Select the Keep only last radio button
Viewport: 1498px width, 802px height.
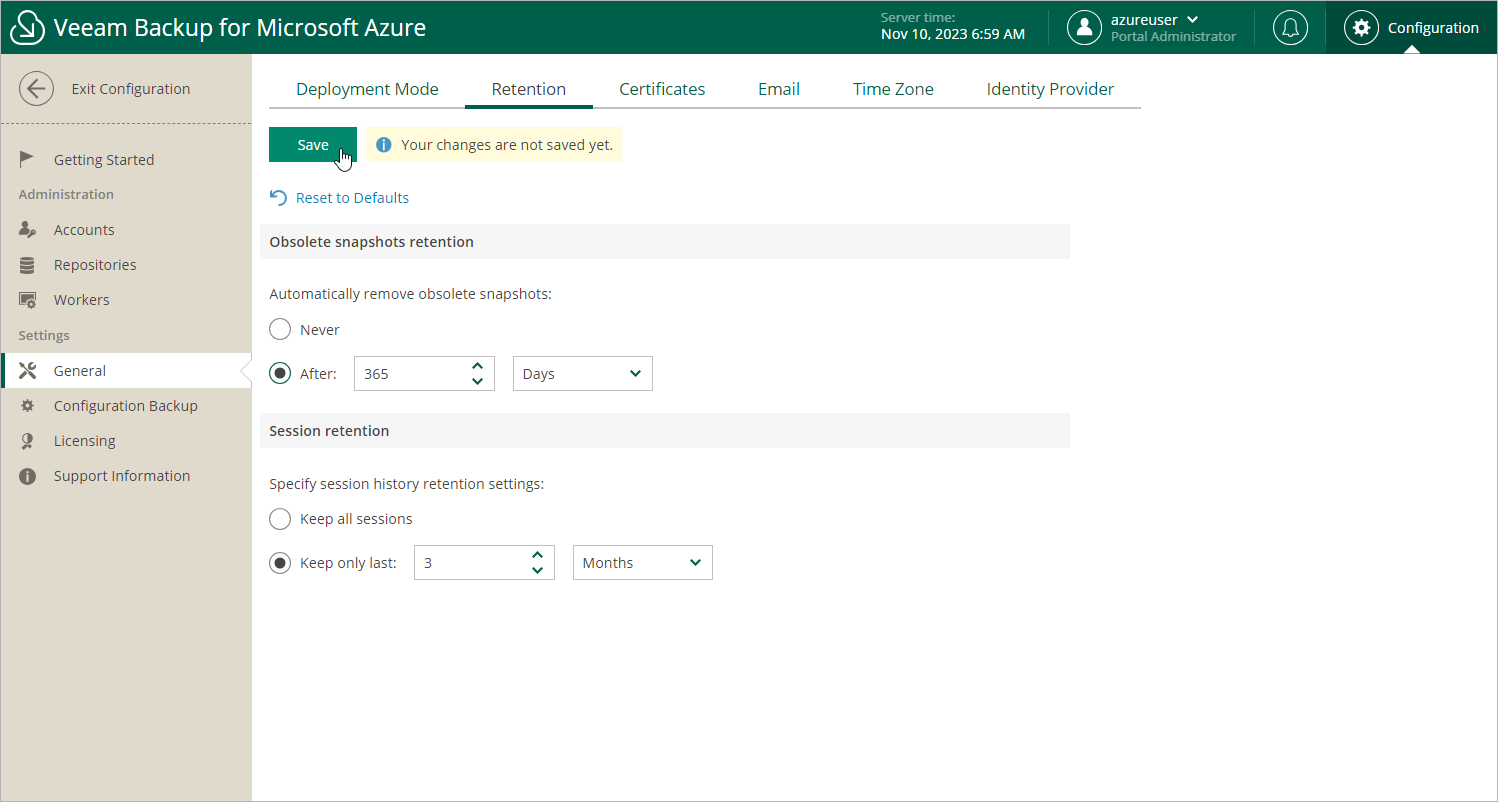(x=281, y=563)
